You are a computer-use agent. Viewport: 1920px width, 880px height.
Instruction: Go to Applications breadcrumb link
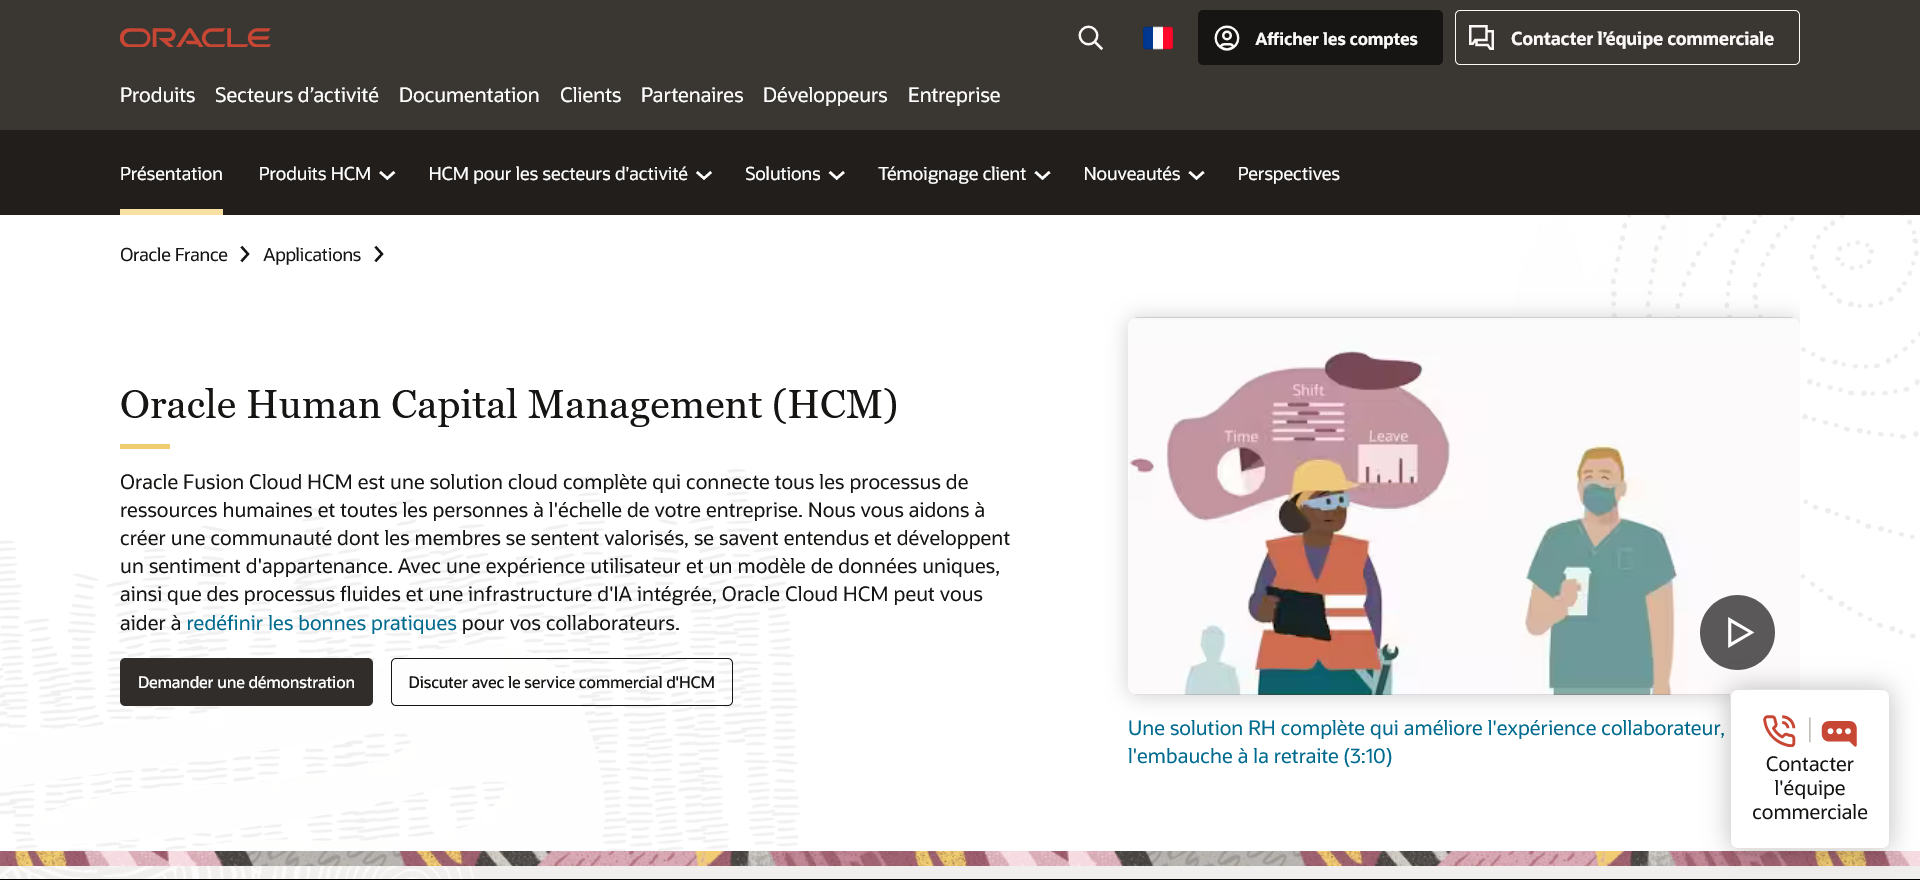click(312, 255)
